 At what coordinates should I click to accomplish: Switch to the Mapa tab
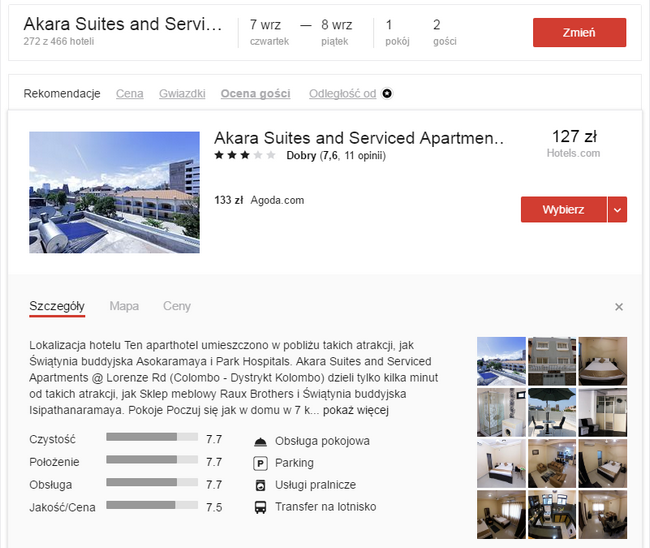coord(124,306)
